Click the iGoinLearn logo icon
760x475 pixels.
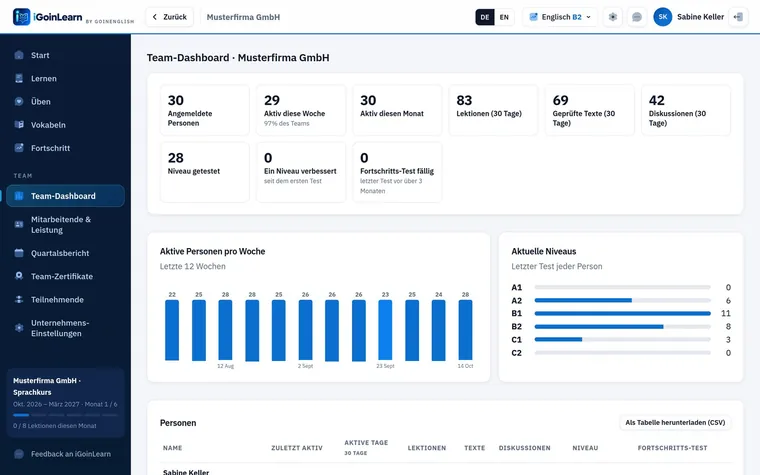coord(22,17)
